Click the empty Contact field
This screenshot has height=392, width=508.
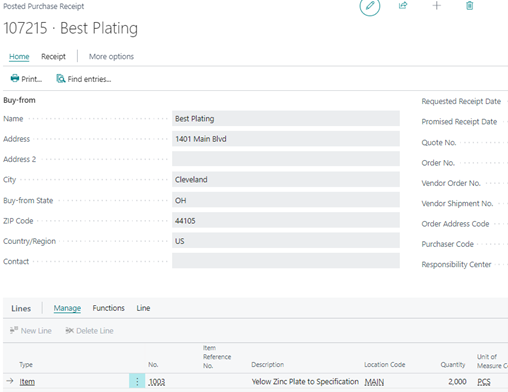(x=286, y=261)
